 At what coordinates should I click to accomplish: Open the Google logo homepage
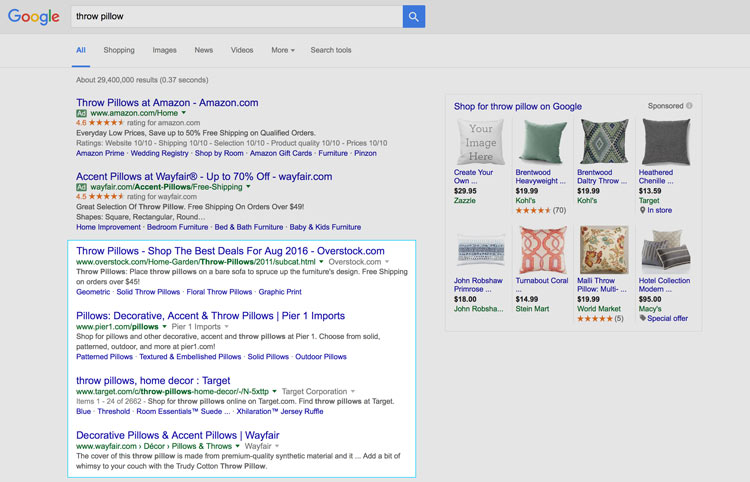33,17
